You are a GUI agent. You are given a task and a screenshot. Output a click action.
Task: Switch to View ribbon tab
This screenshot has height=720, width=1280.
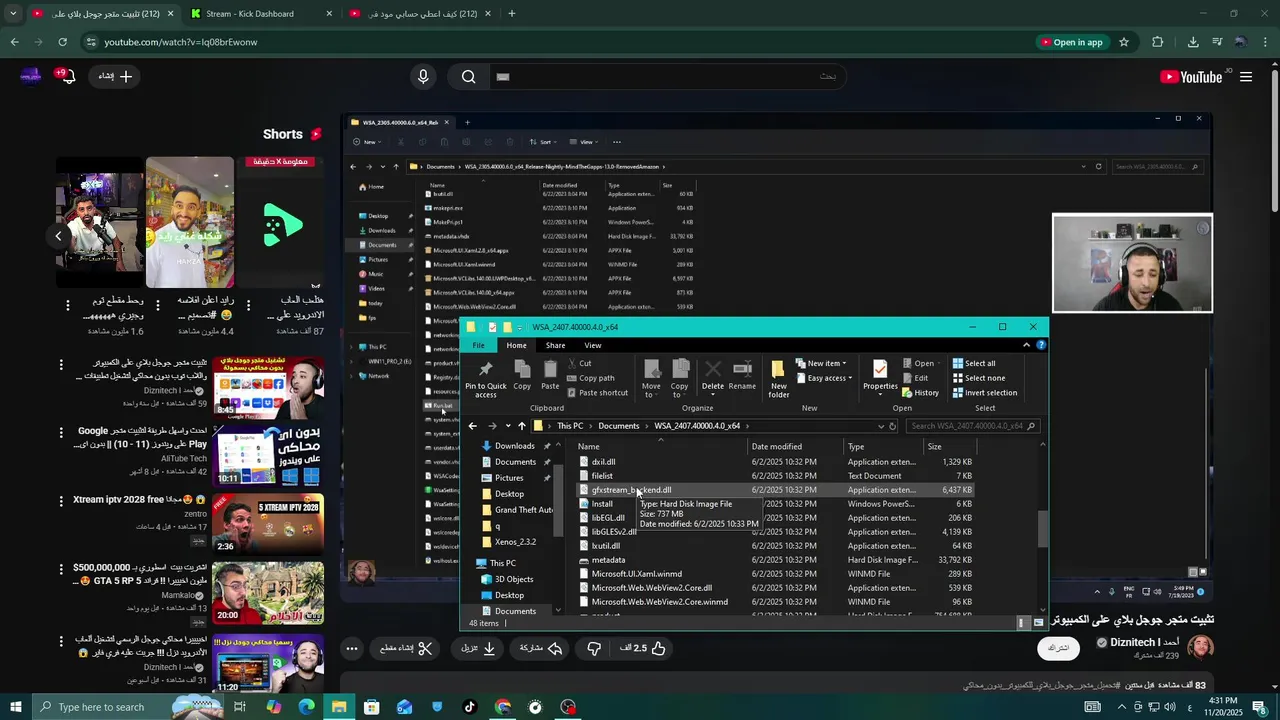point(593,345)
